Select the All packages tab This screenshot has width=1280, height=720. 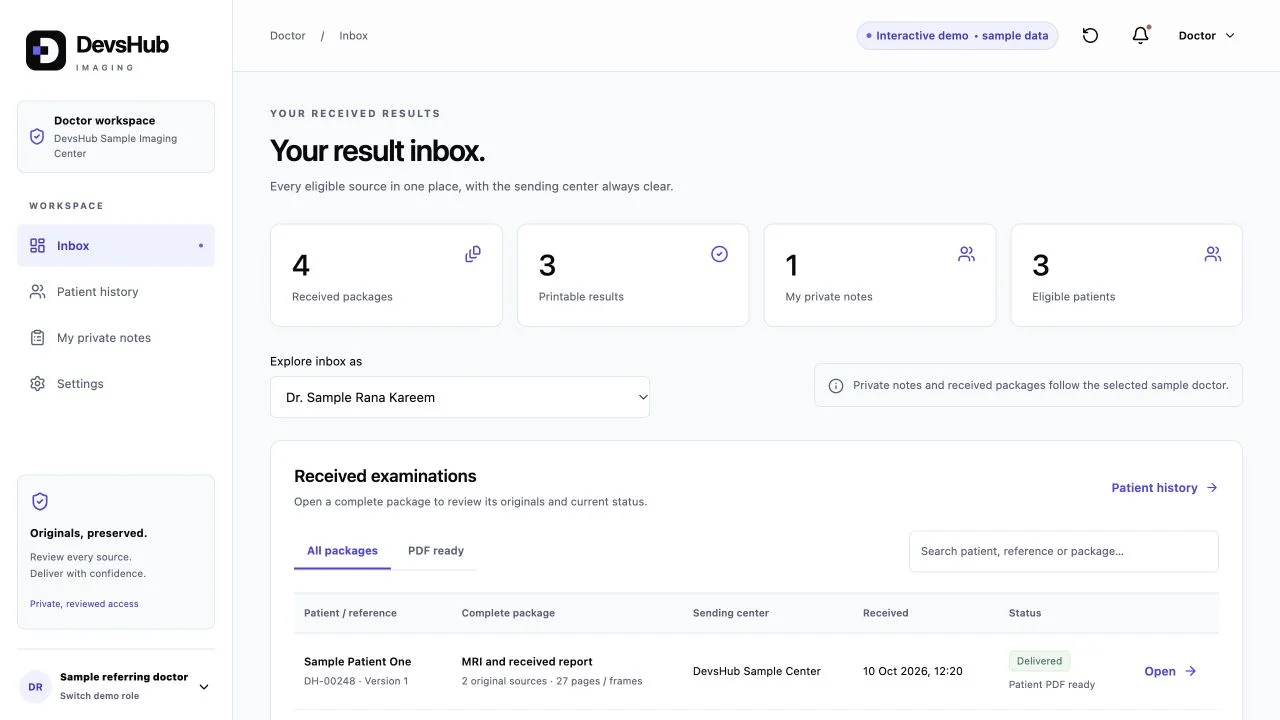click(x=342, y=551)
